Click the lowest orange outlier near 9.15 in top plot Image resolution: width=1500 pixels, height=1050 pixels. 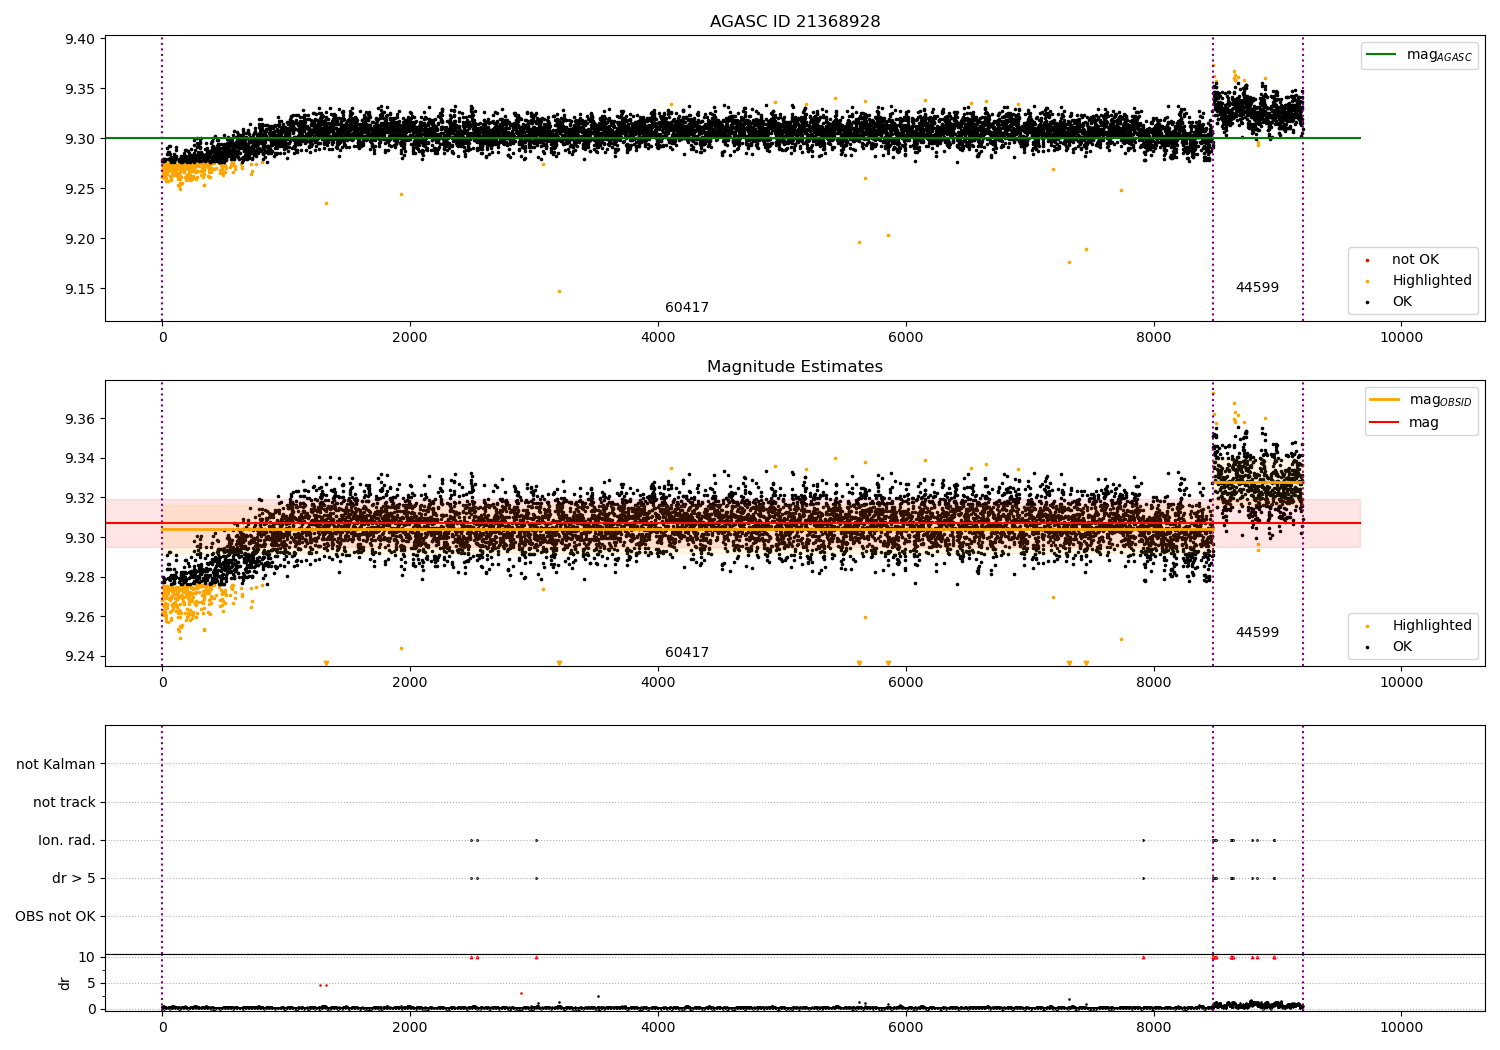point(559,292)
